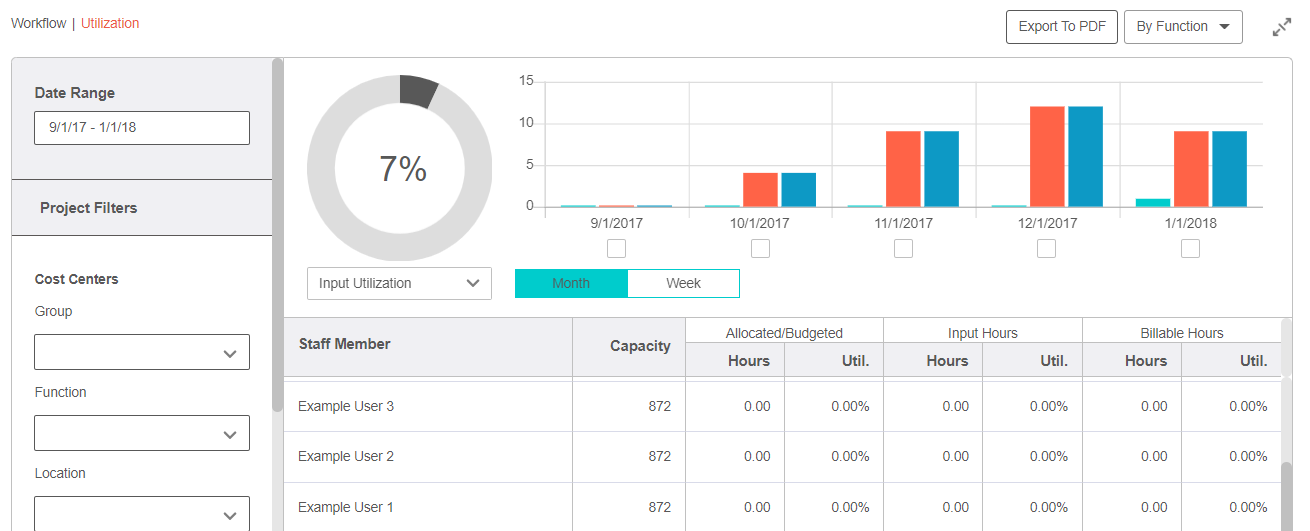Expand the Input Utilization dropdown

399,283
